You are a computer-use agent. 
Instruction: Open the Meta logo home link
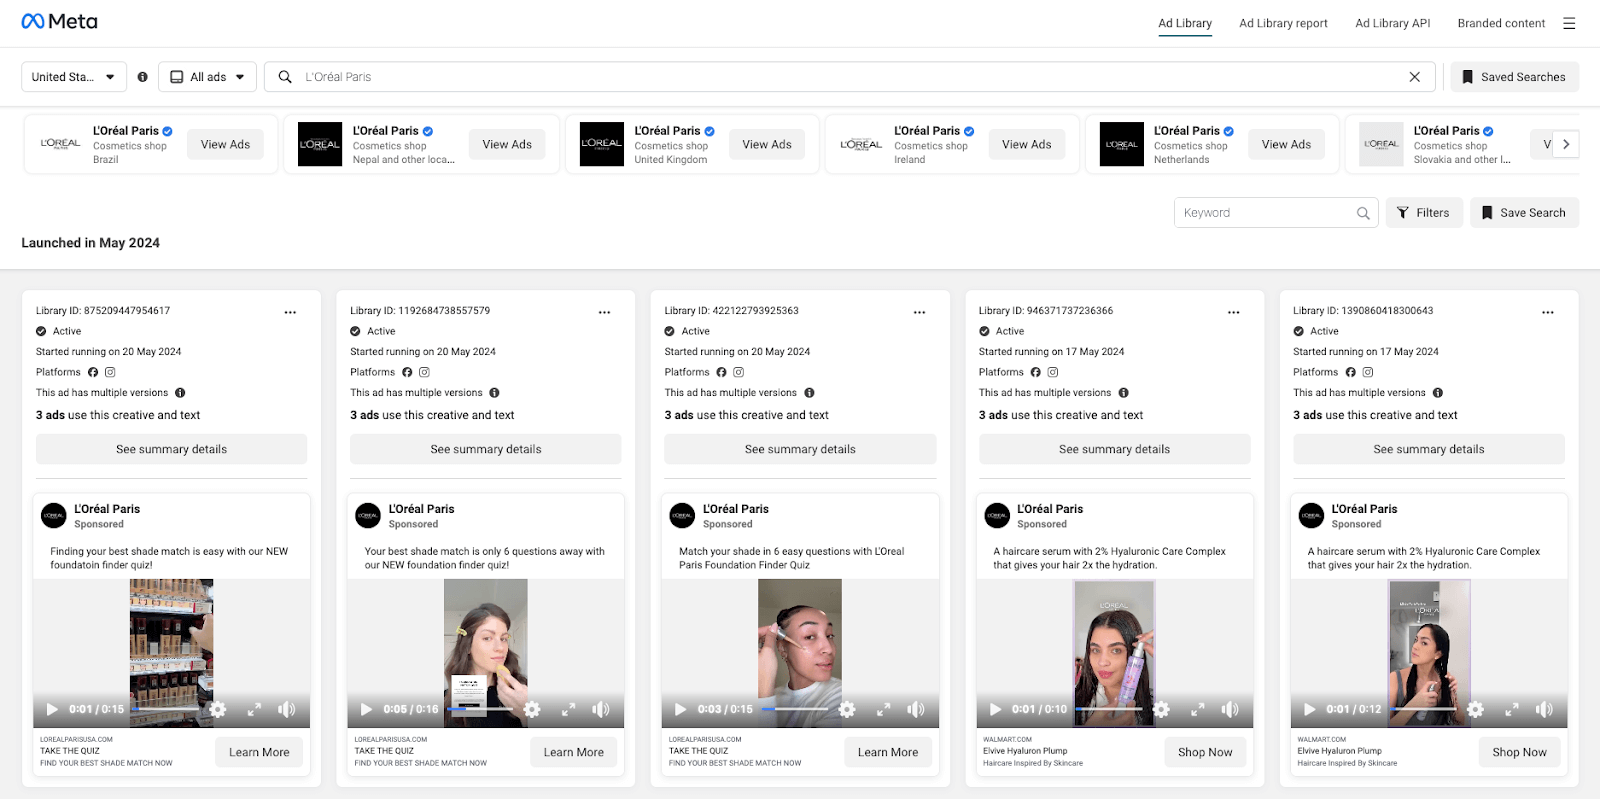point(59,21)
